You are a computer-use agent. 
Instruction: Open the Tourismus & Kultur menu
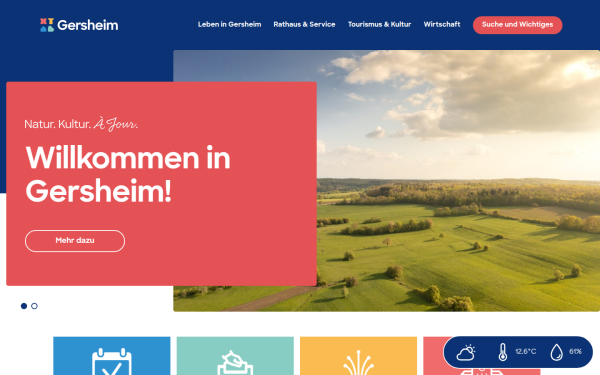379,24
